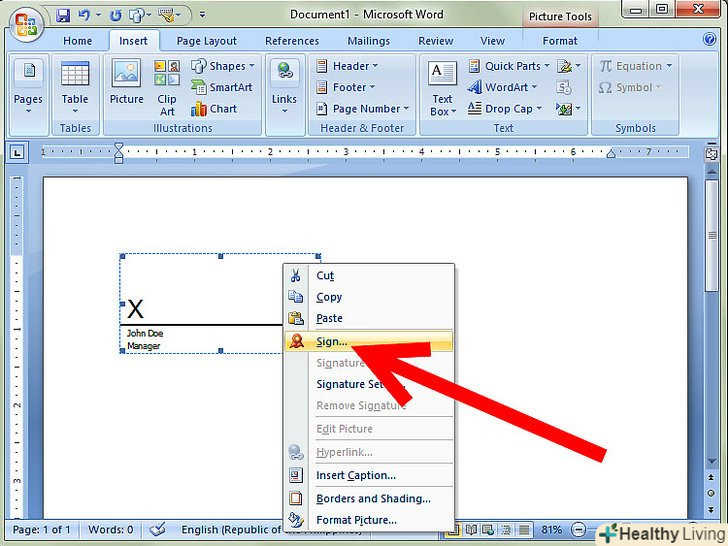Expand the Pages dropdown
The image size is (728, 546).
coord(29,88)
